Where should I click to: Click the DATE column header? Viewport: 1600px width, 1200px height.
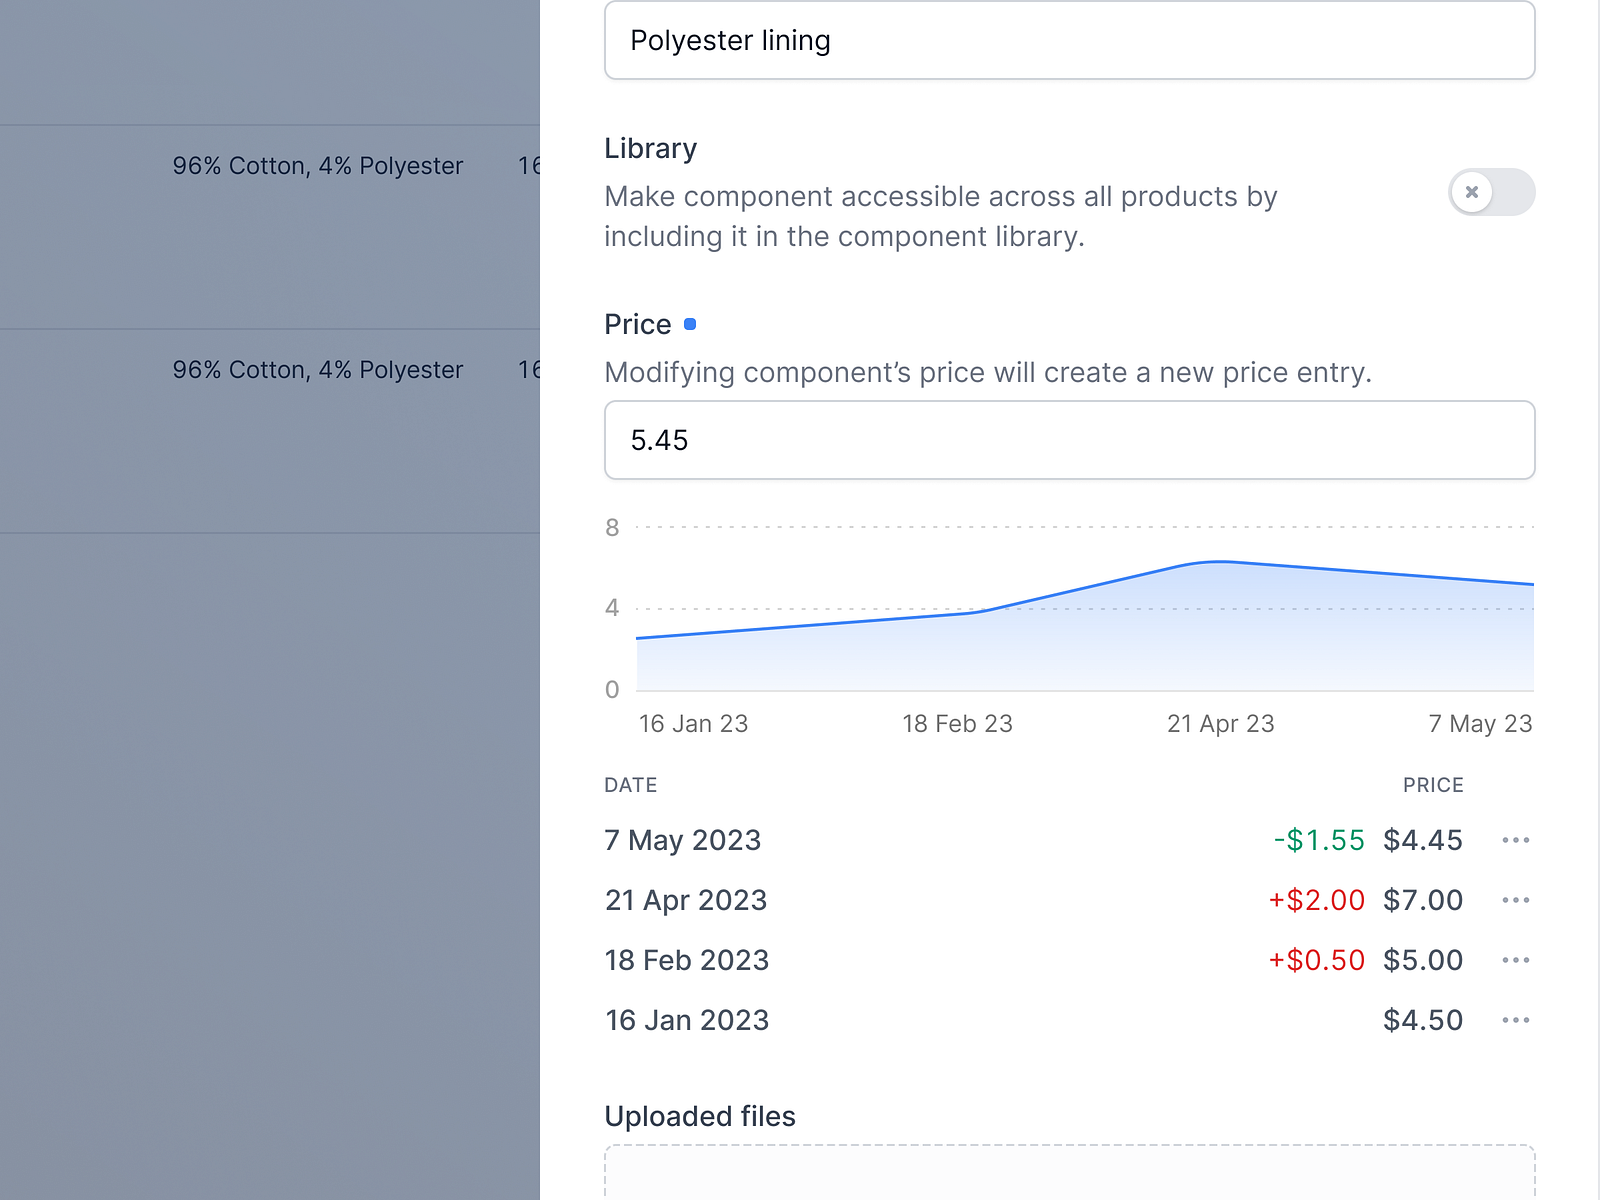click(630, 785)
